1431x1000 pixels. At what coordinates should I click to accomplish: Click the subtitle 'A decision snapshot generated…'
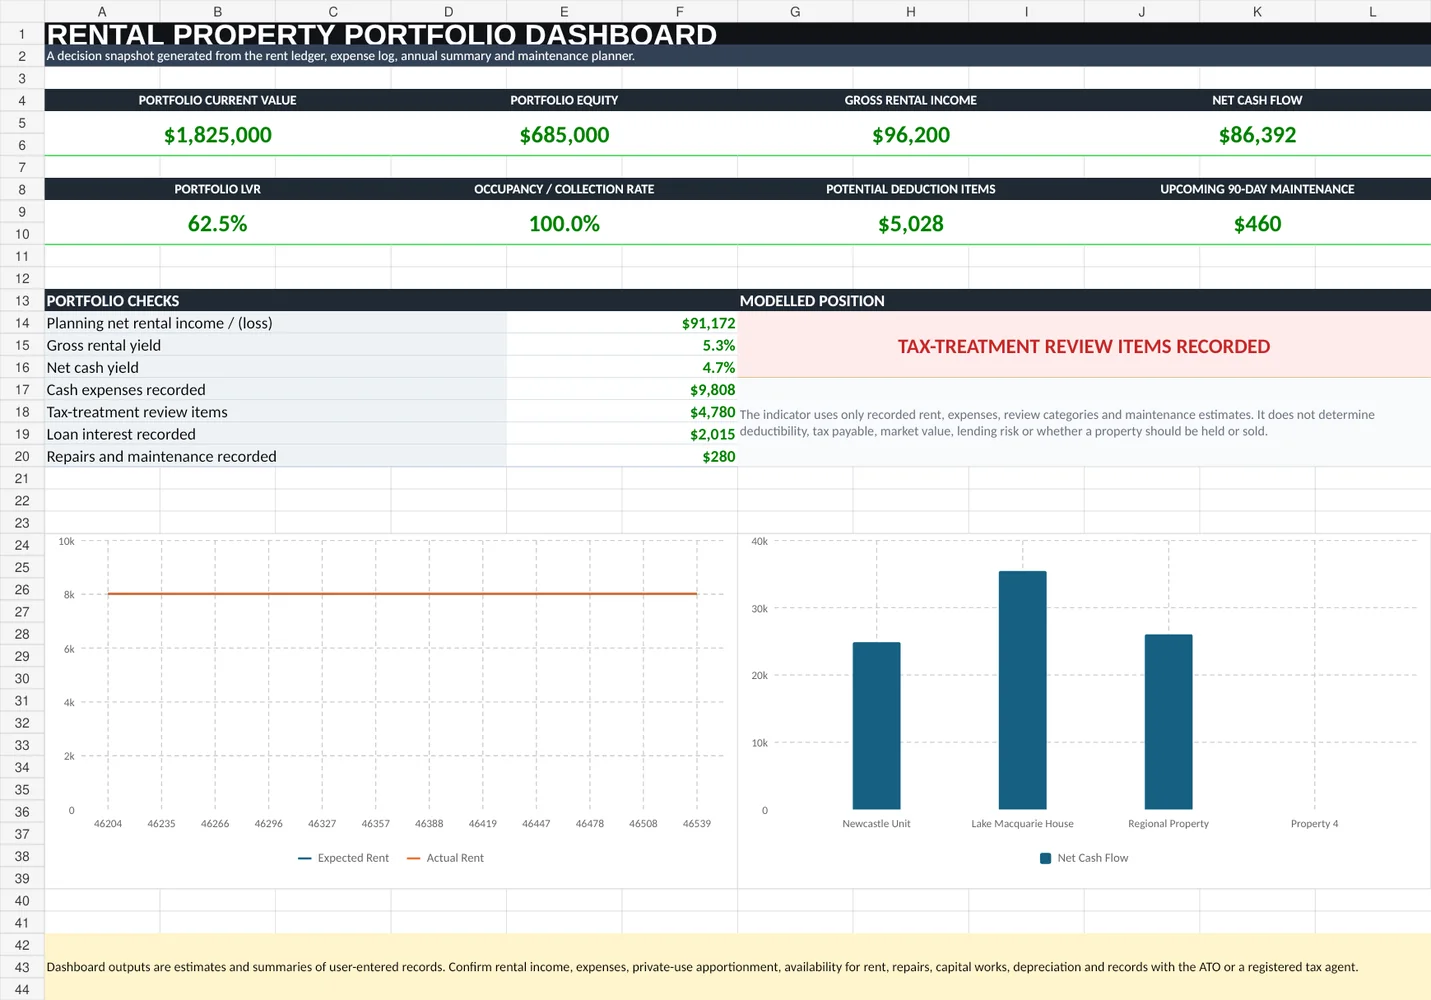340,56
